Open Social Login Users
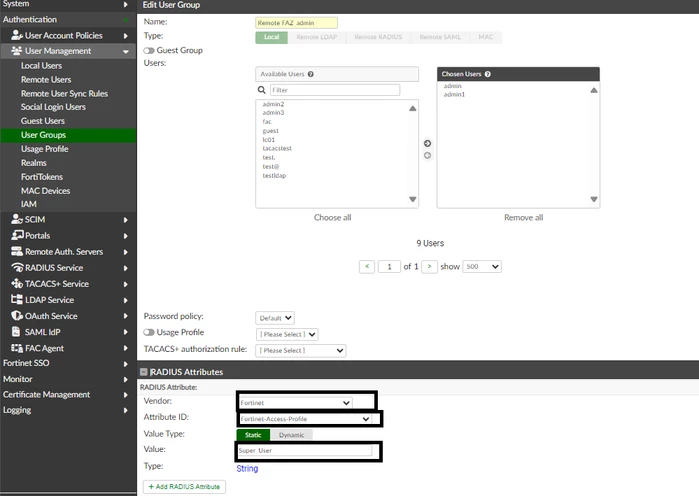 53,107
